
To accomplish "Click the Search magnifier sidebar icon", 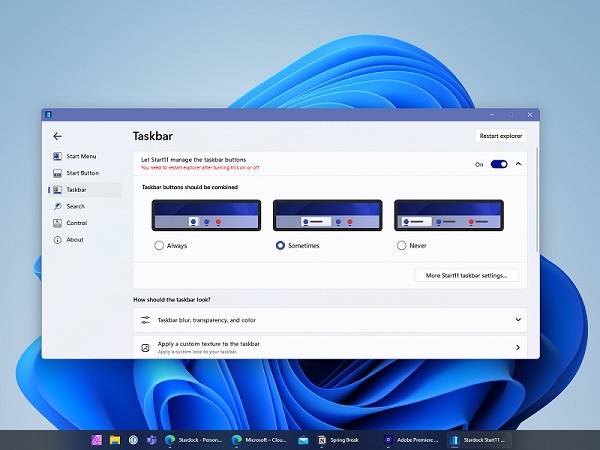I will pyautogui.click(x=57, y=206).
